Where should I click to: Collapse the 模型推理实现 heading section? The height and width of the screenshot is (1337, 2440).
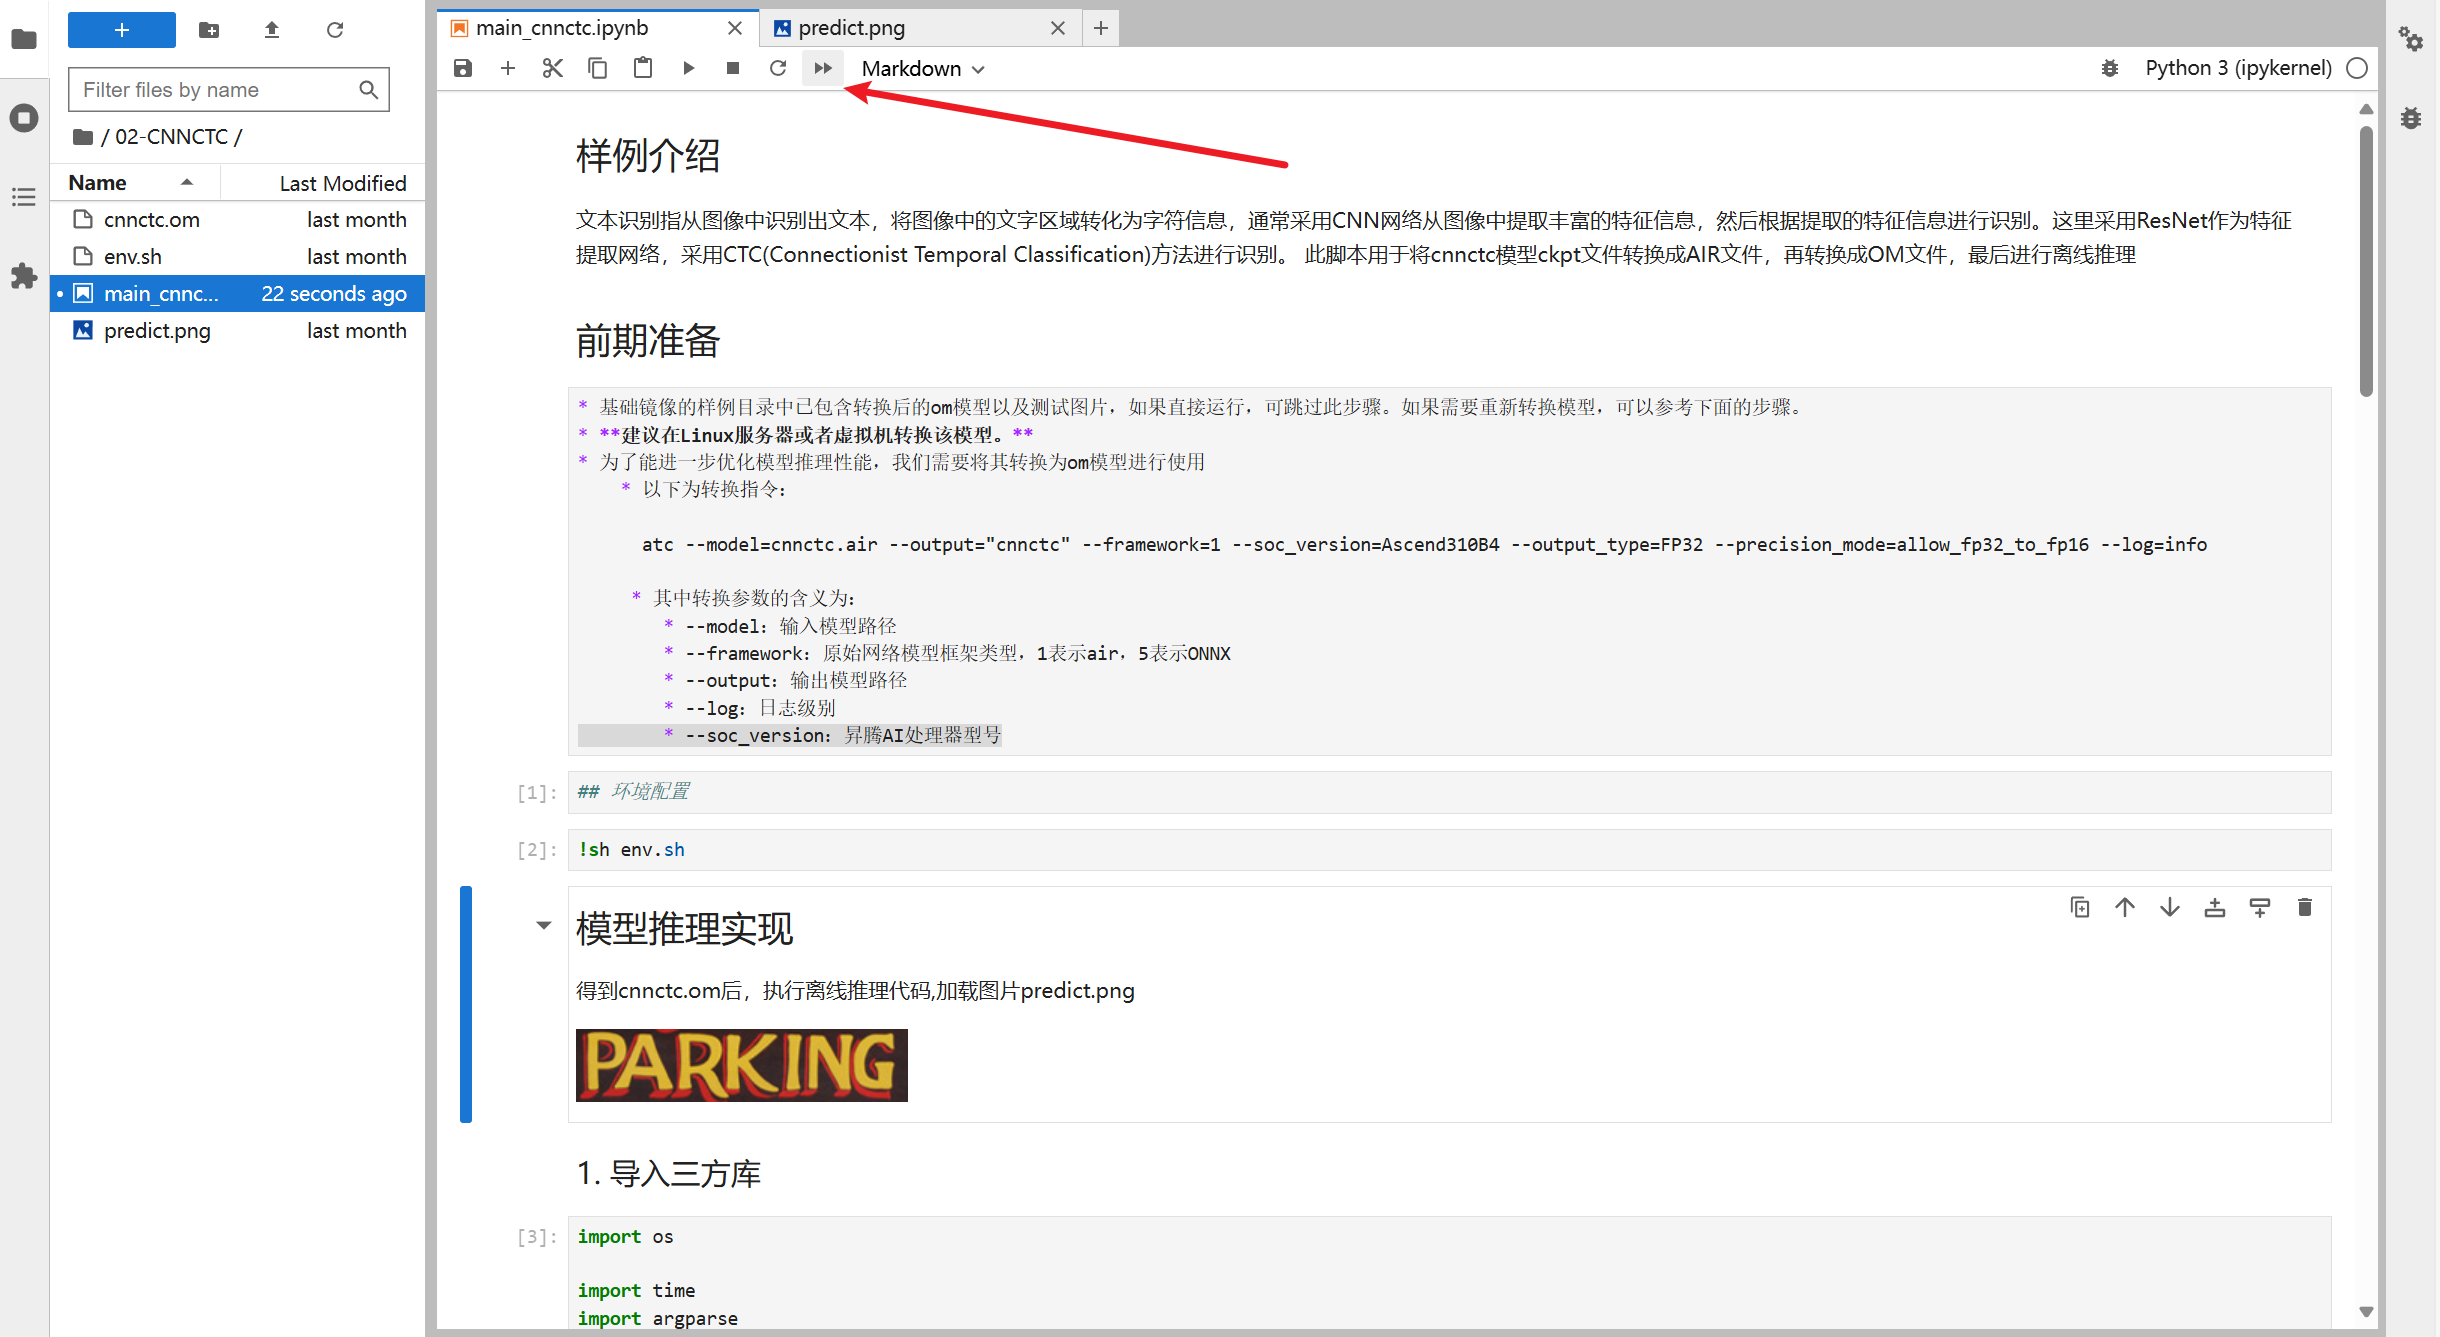pos(543,925)
